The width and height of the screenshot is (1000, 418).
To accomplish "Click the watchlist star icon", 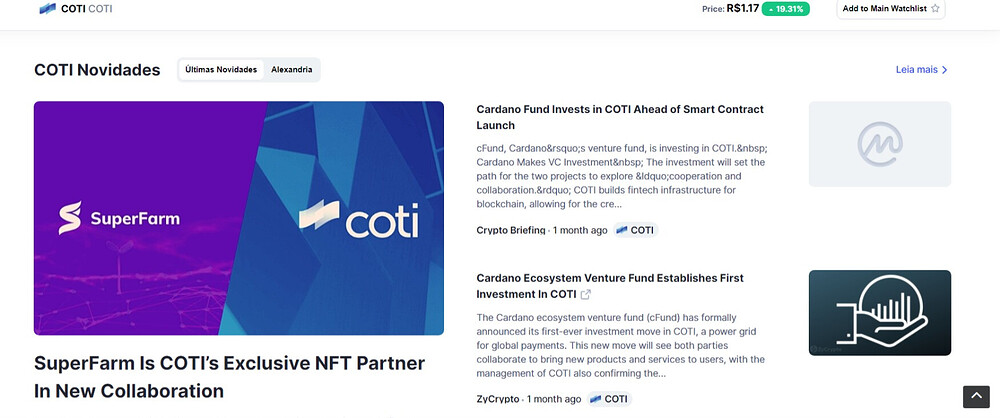I will (x=935, y=9).
